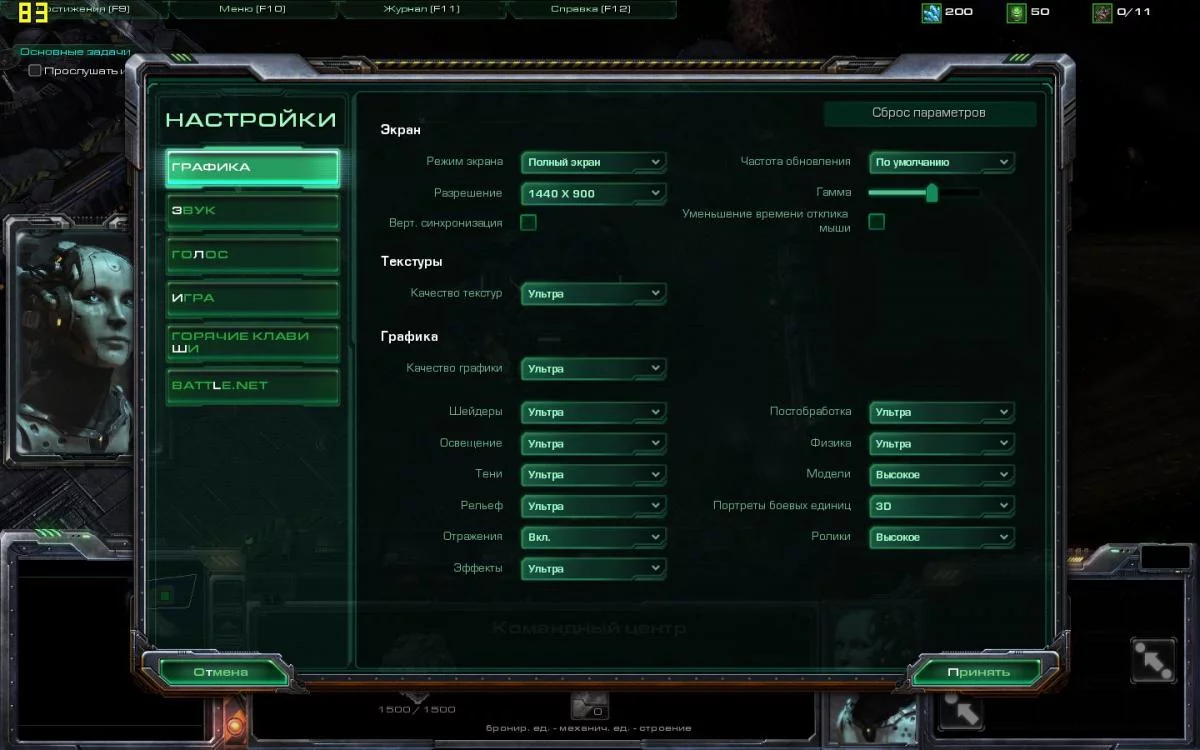Open the Модели dropdown
1200x750 pixels.
point(941,475)
